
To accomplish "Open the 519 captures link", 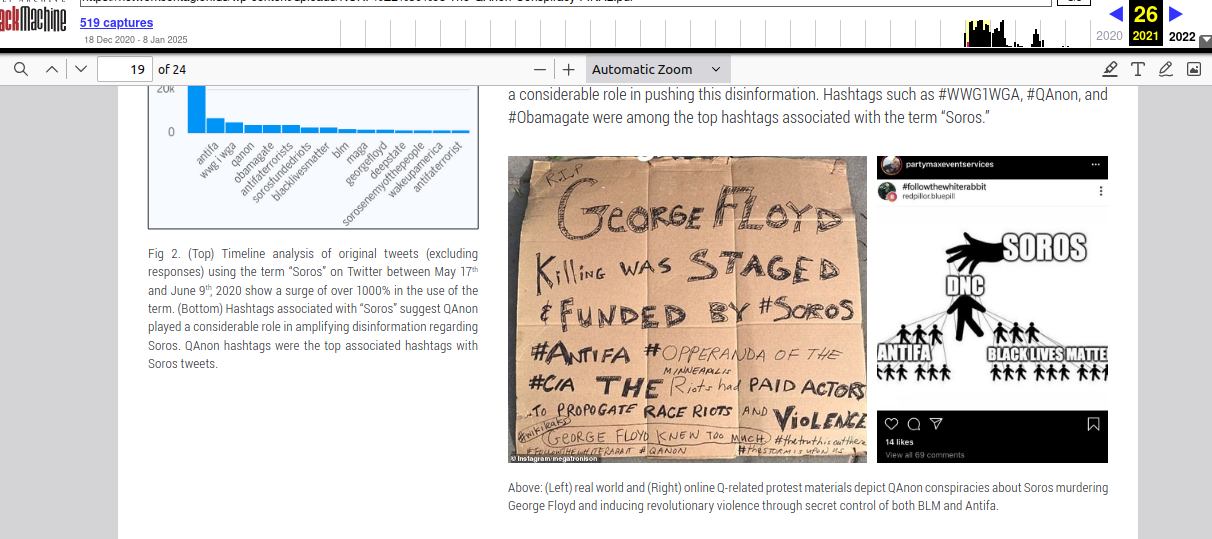I will [117, 22].
